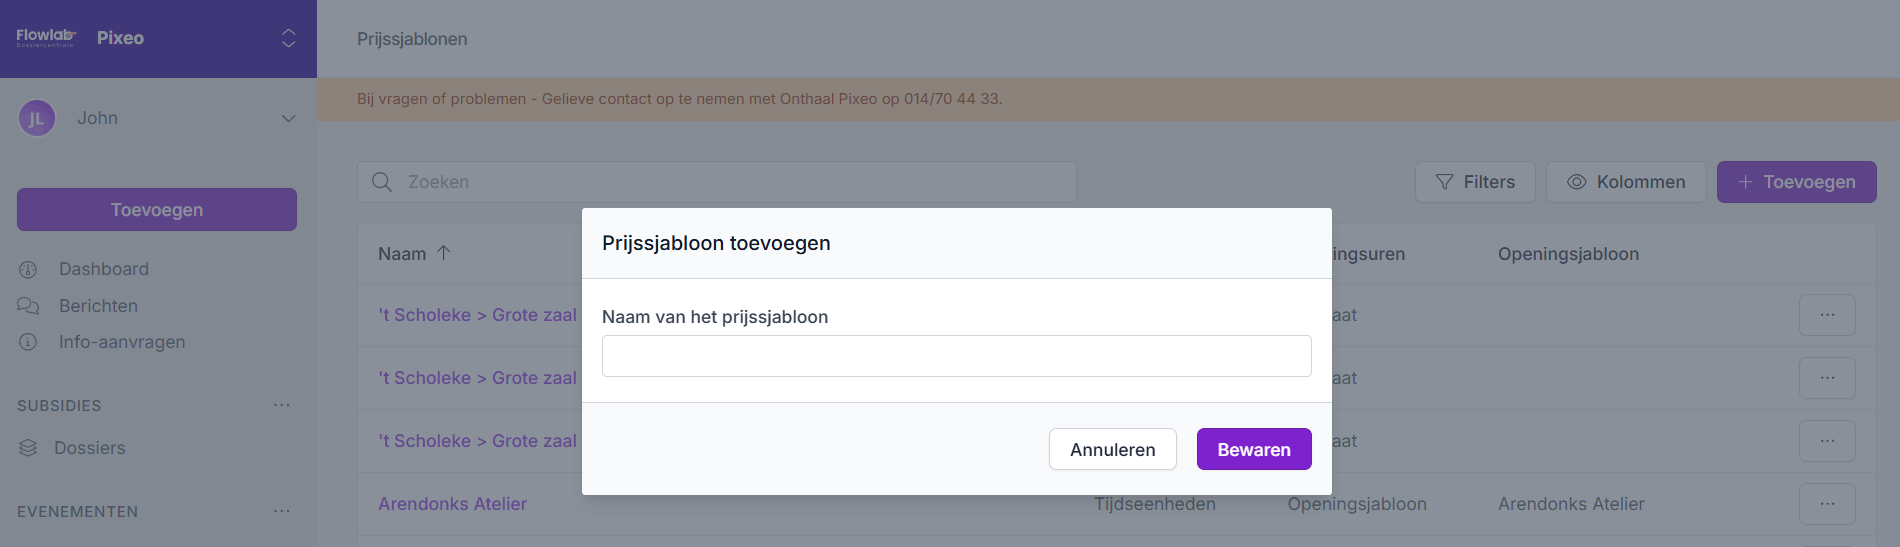The height and width of the screenshot is (547, 1900).
Task: Open the Arendonks Atelier link
Action: (x=452, y=504)
